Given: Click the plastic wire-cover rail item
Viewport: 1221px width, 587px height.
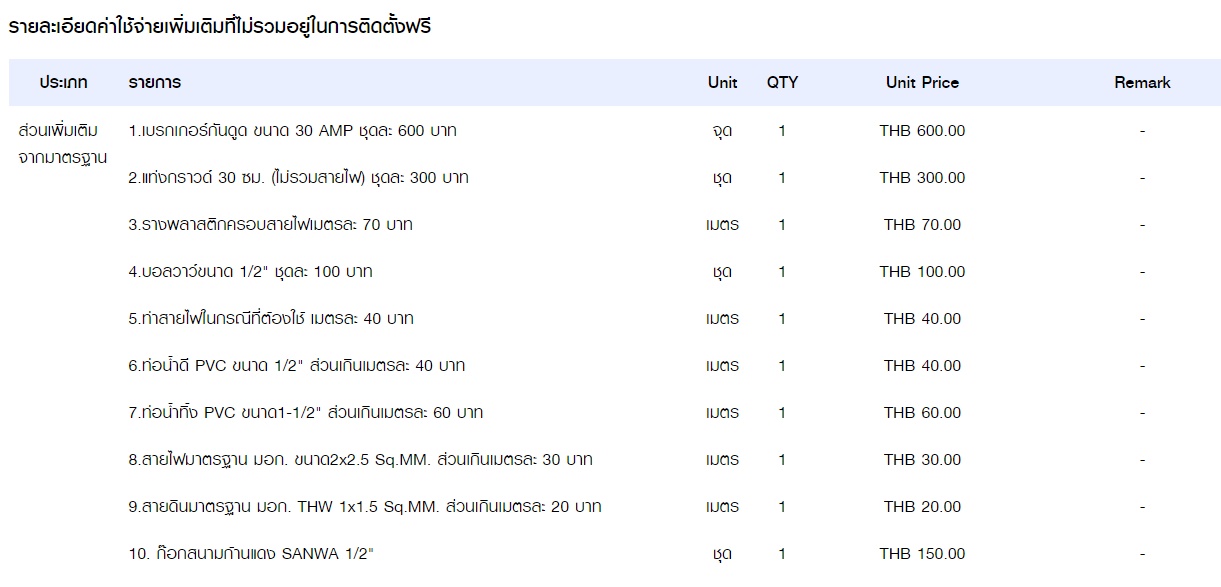Looking at the screenshot, I should [x=270, y=225].
